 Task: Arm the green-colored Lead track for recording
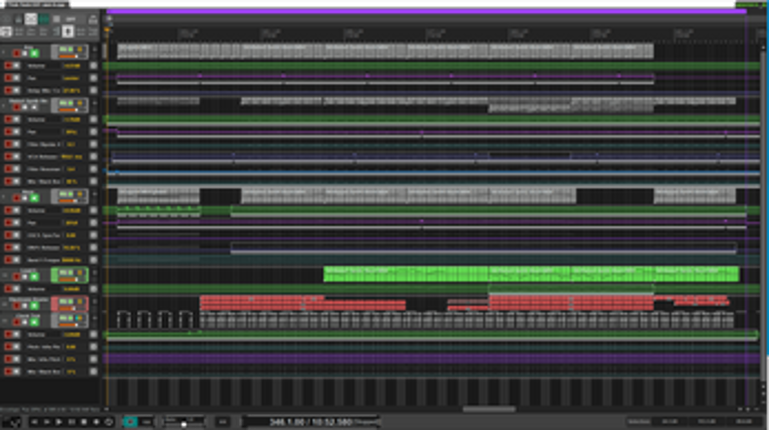point(16,277)
